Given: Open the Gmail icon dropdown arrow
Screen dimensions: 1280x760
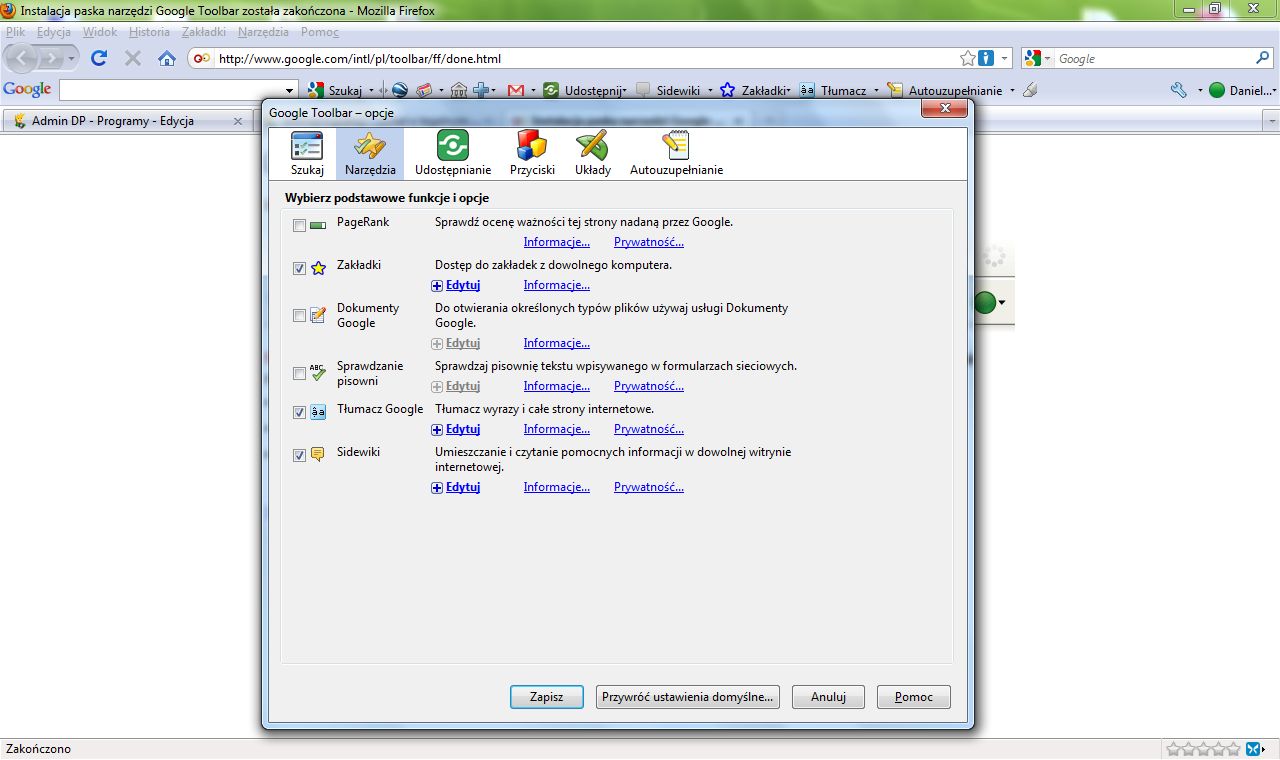Looking at the screenshot, I should tap(533, 90).
